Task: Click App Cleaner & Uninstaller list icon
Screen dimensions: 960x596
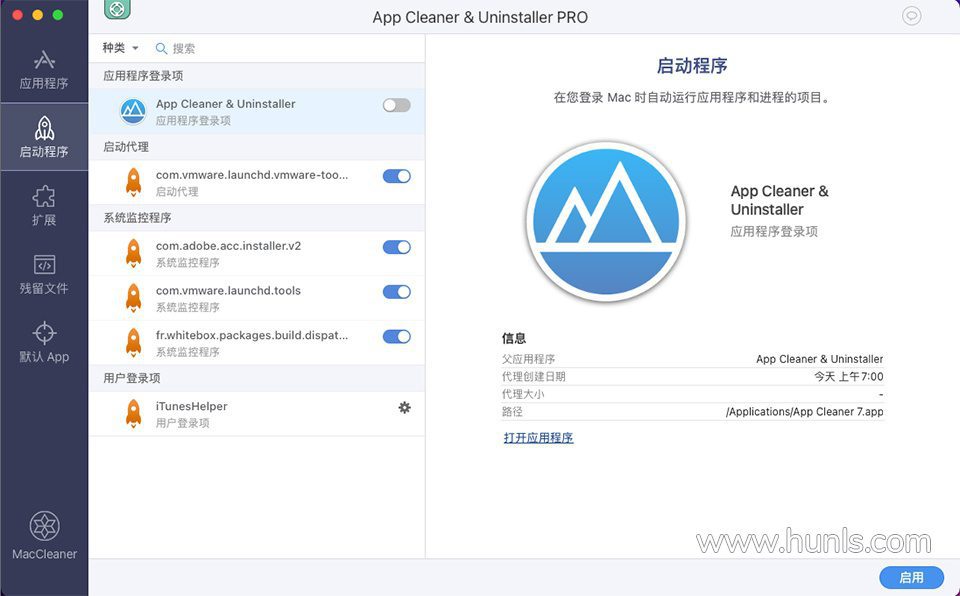Action: tap(133, 111)
